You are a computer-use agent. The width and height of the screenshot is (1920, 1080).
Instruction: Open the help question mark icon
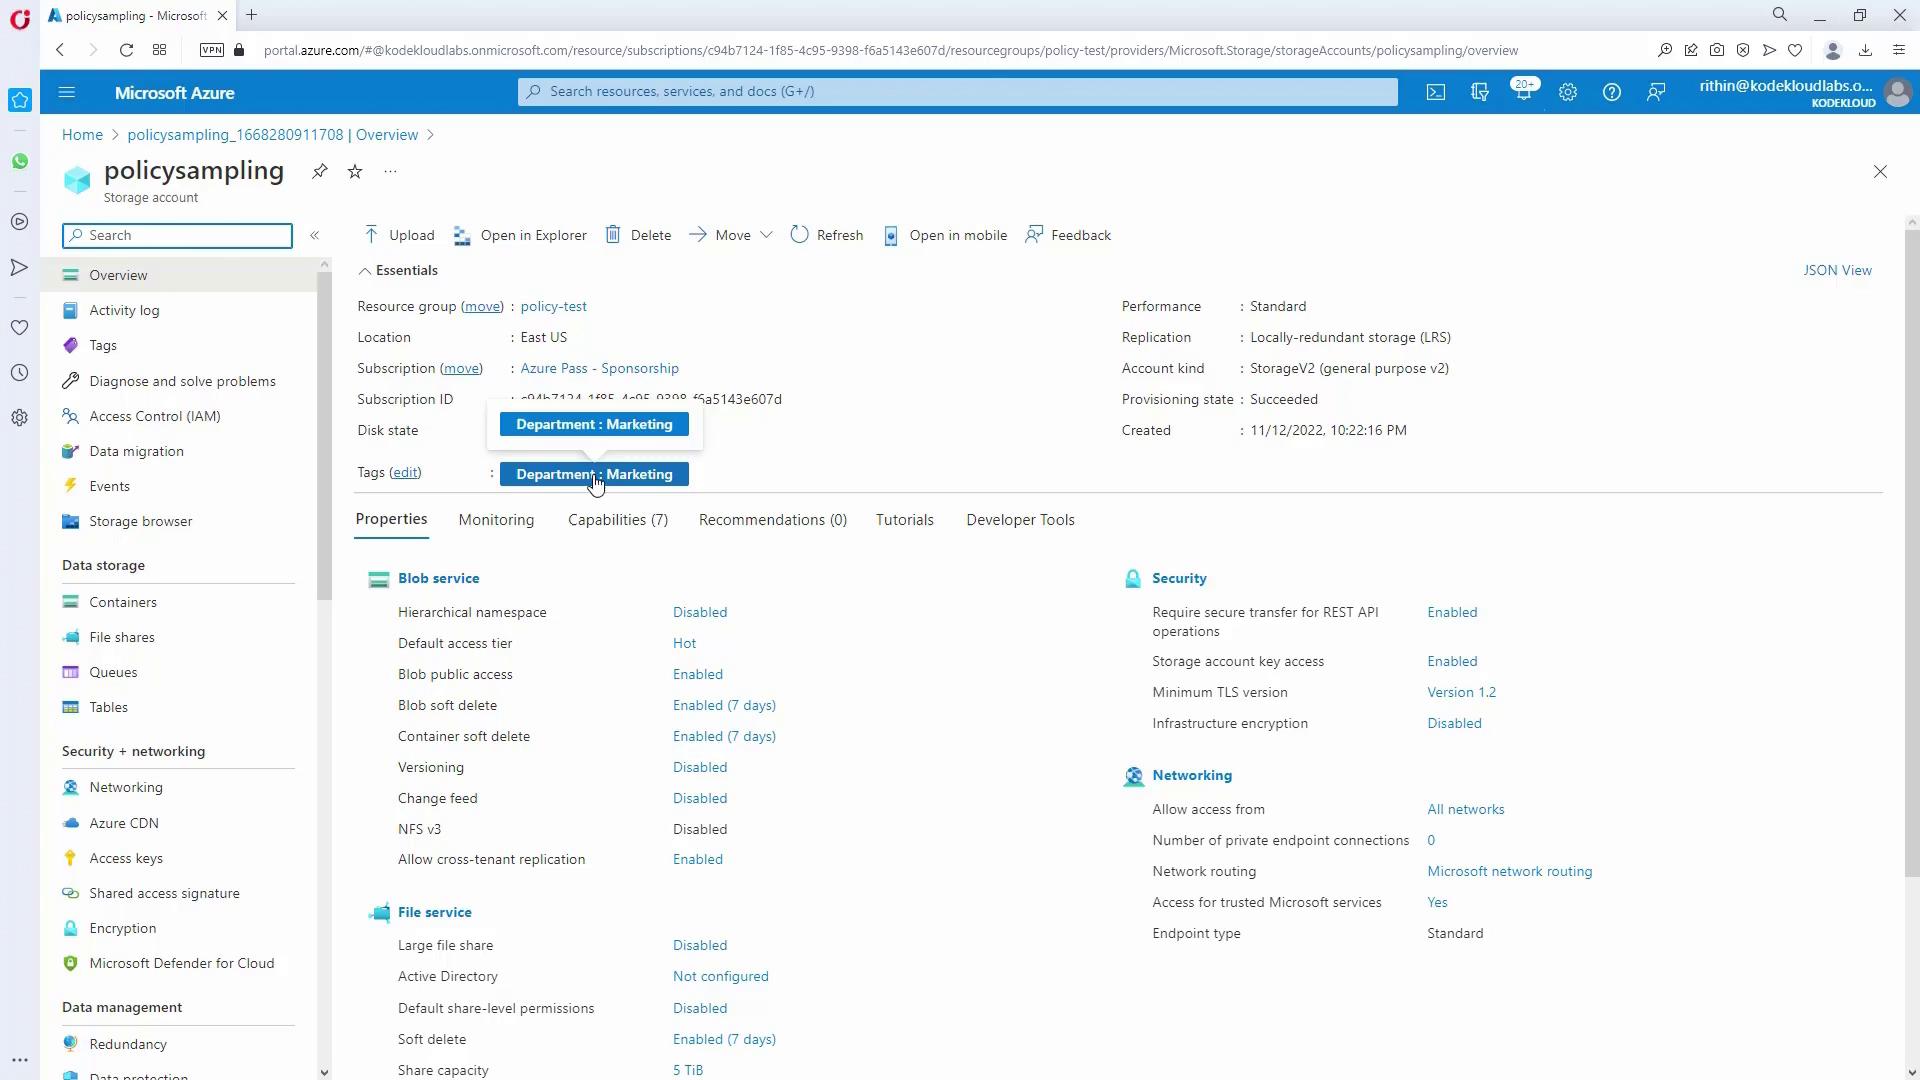1612,92
